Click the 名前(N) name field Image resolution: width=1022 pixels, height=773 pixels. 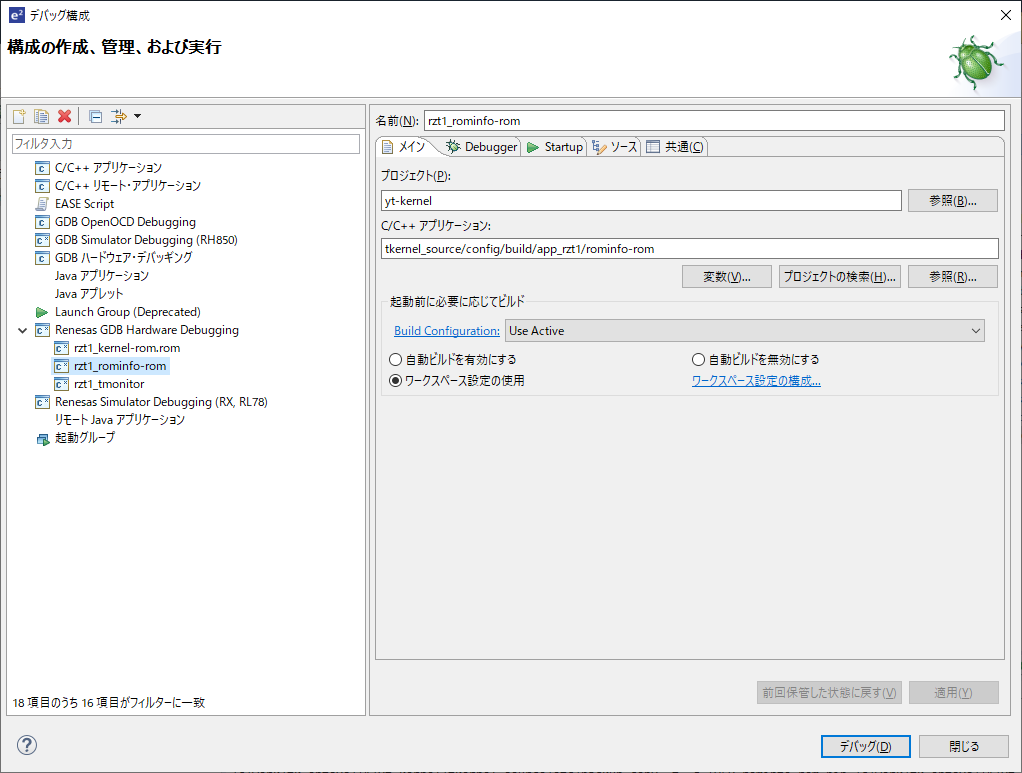714,121
